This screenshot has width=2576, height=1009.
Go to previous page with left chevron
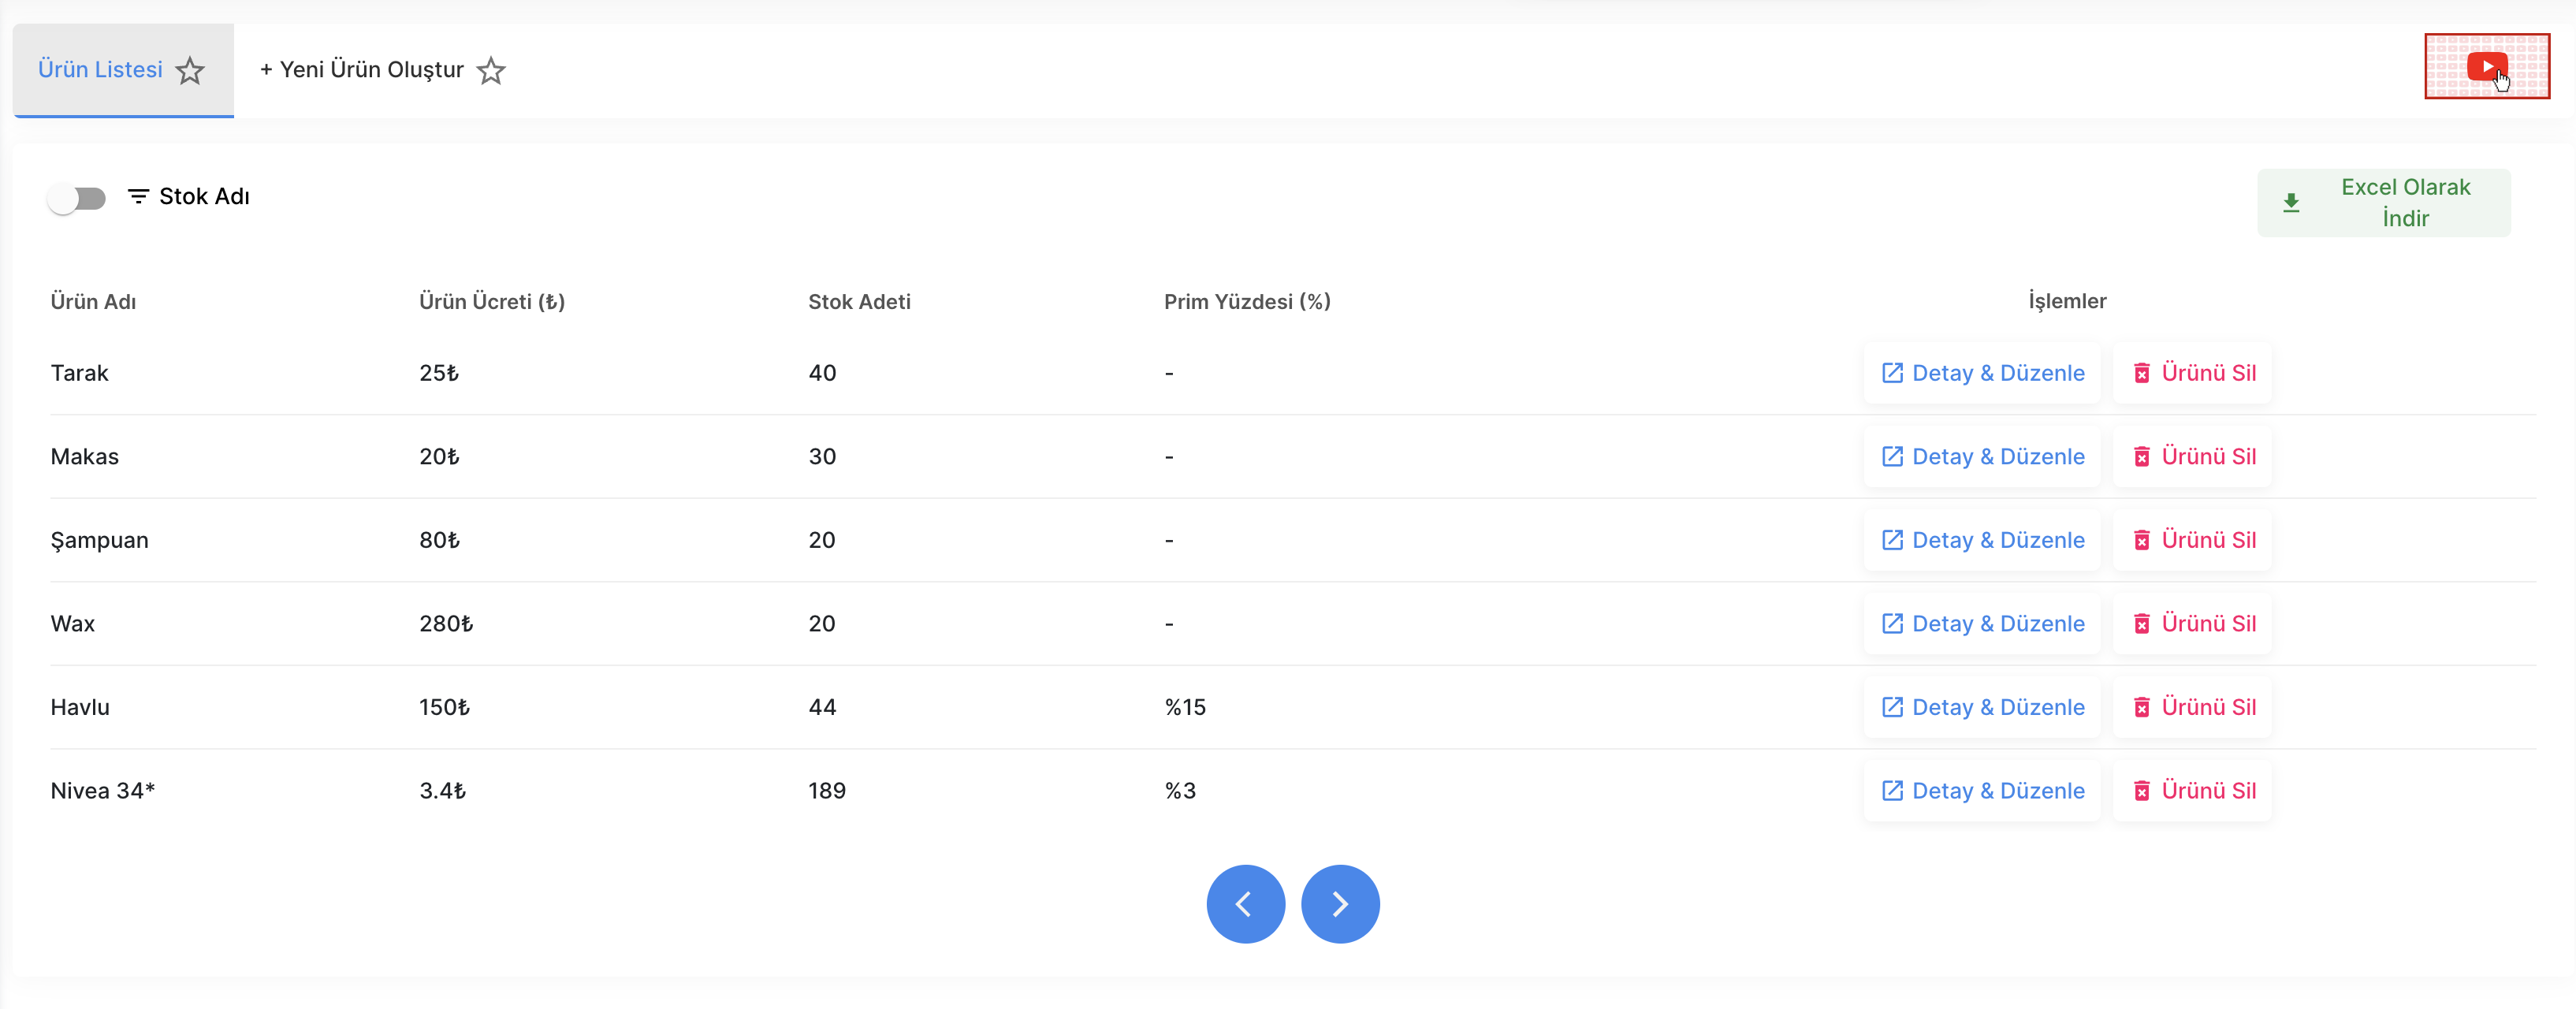tap(1246, 904)
